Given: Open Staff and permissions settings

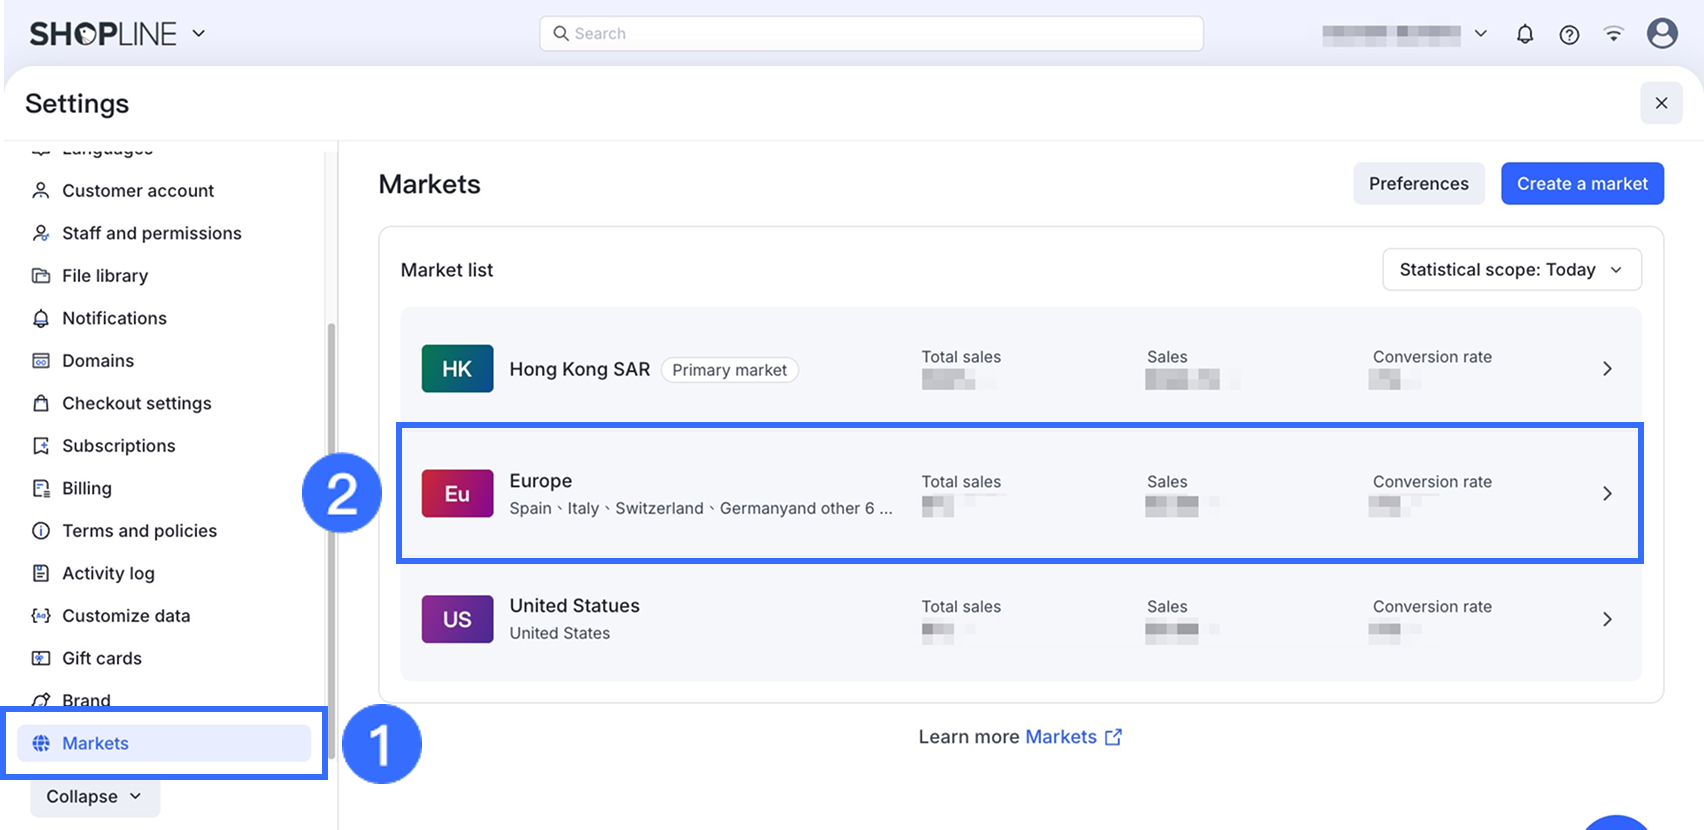Looking at the screenshot, I should coord(151,233).
